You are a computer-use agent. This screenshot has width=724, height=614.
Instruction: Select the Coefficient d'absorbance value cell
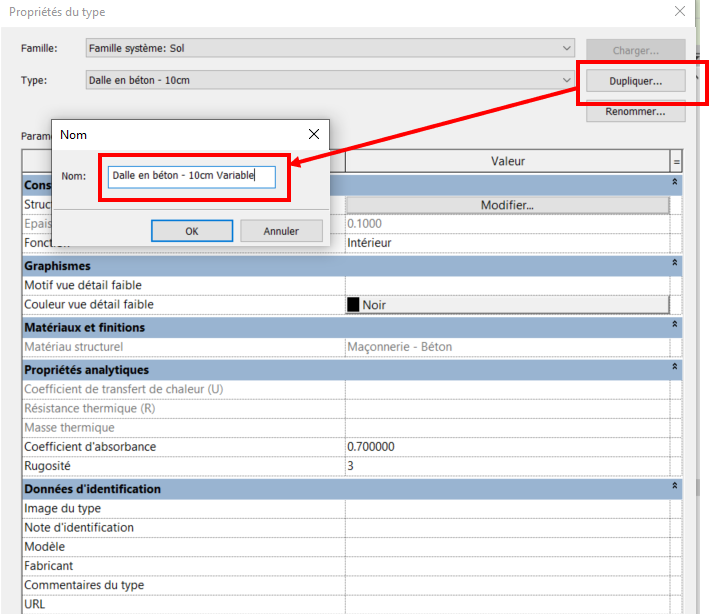point(507,446)
